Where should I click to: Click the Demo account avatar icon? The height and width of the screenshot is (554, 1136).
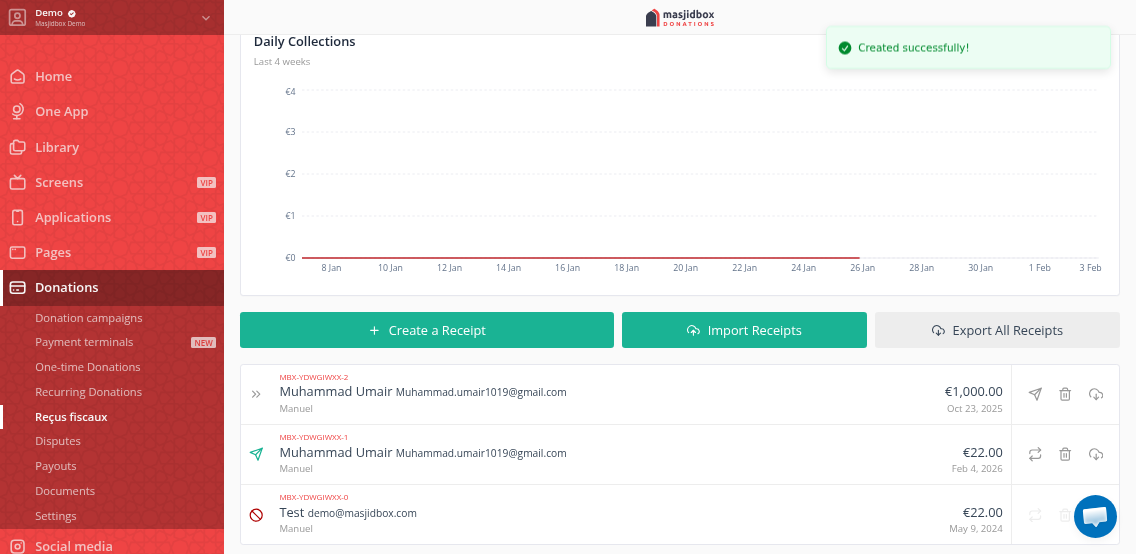tap(17, 17)
